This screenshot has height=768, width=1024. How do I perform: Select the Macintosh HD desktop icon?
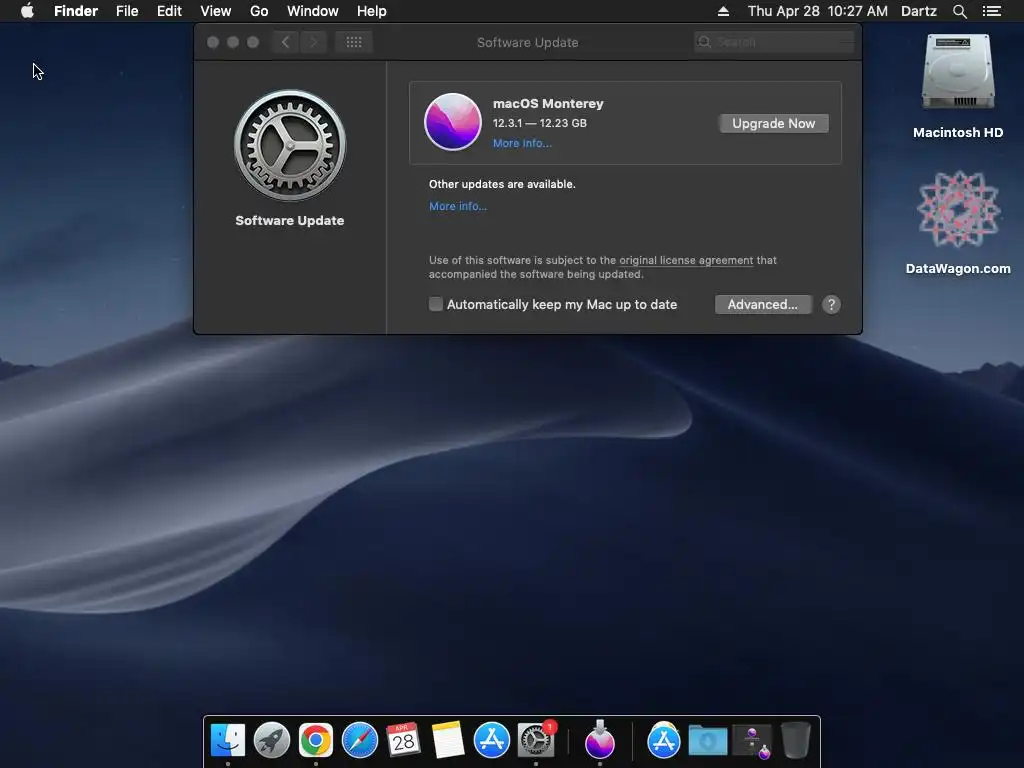[958, 86]
